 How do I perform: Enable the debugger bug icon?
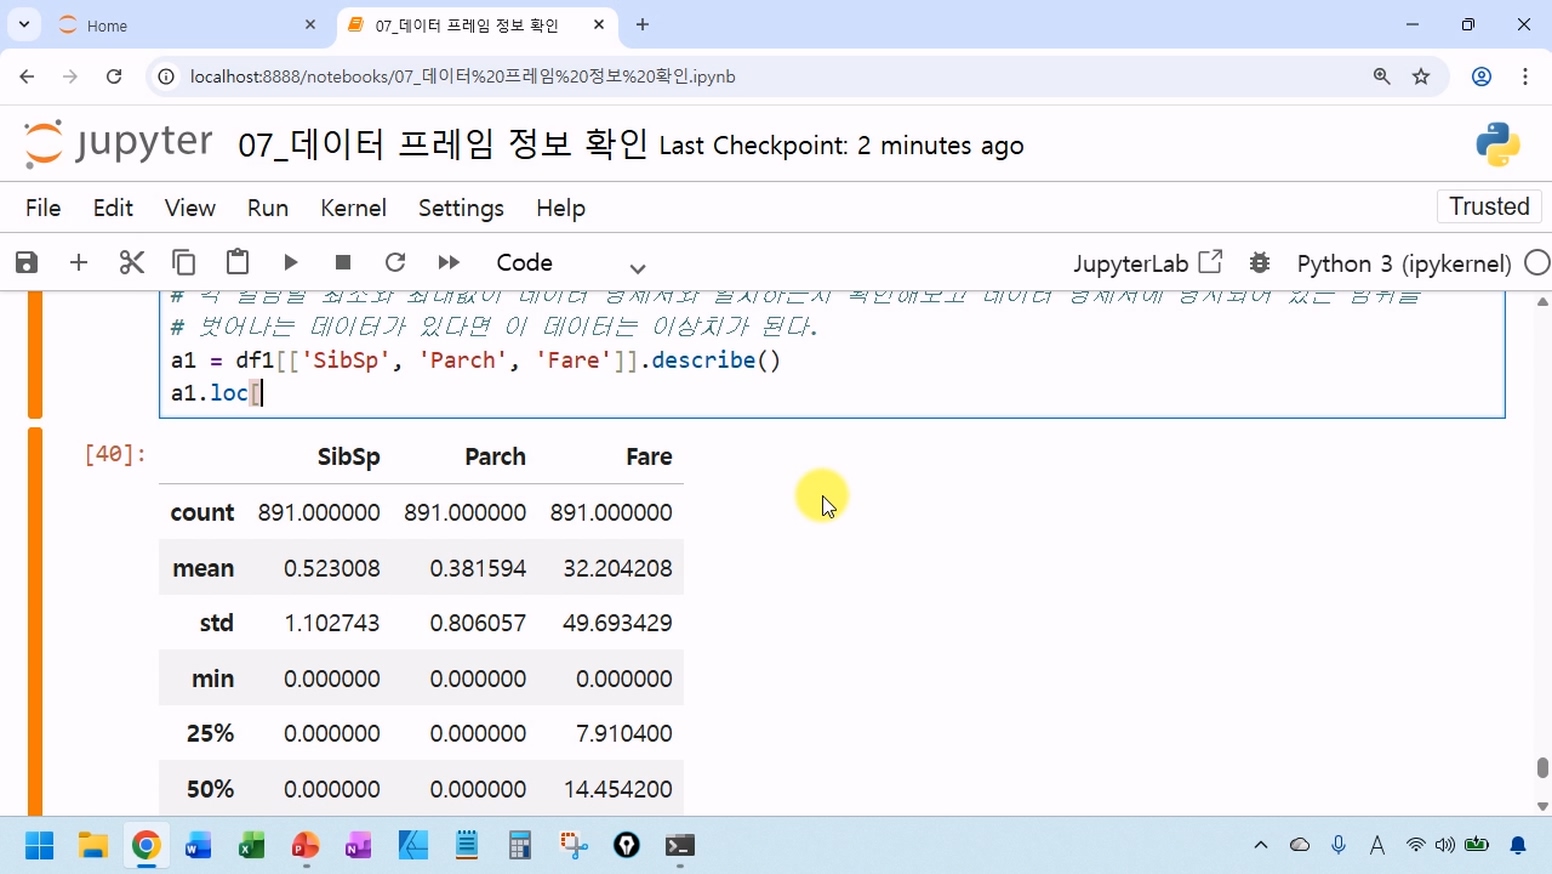click(1260, 263)
